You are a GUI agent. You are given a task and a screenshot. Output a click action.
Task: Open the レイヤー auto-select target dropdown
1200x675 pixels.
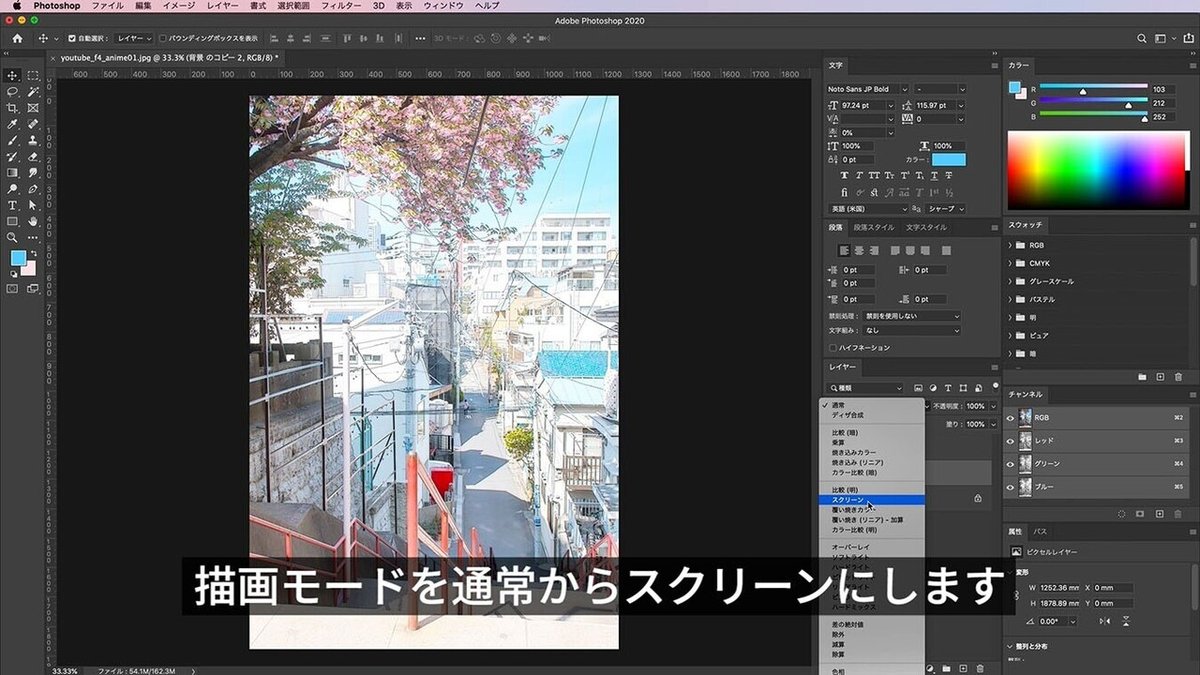(x=134, y=38)
